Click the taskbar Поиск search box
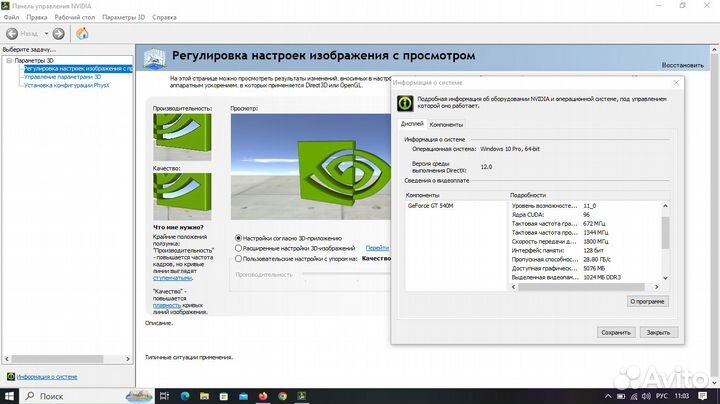Image resolution: width=720 pixels, height=404 pixels. coord(86,396)
